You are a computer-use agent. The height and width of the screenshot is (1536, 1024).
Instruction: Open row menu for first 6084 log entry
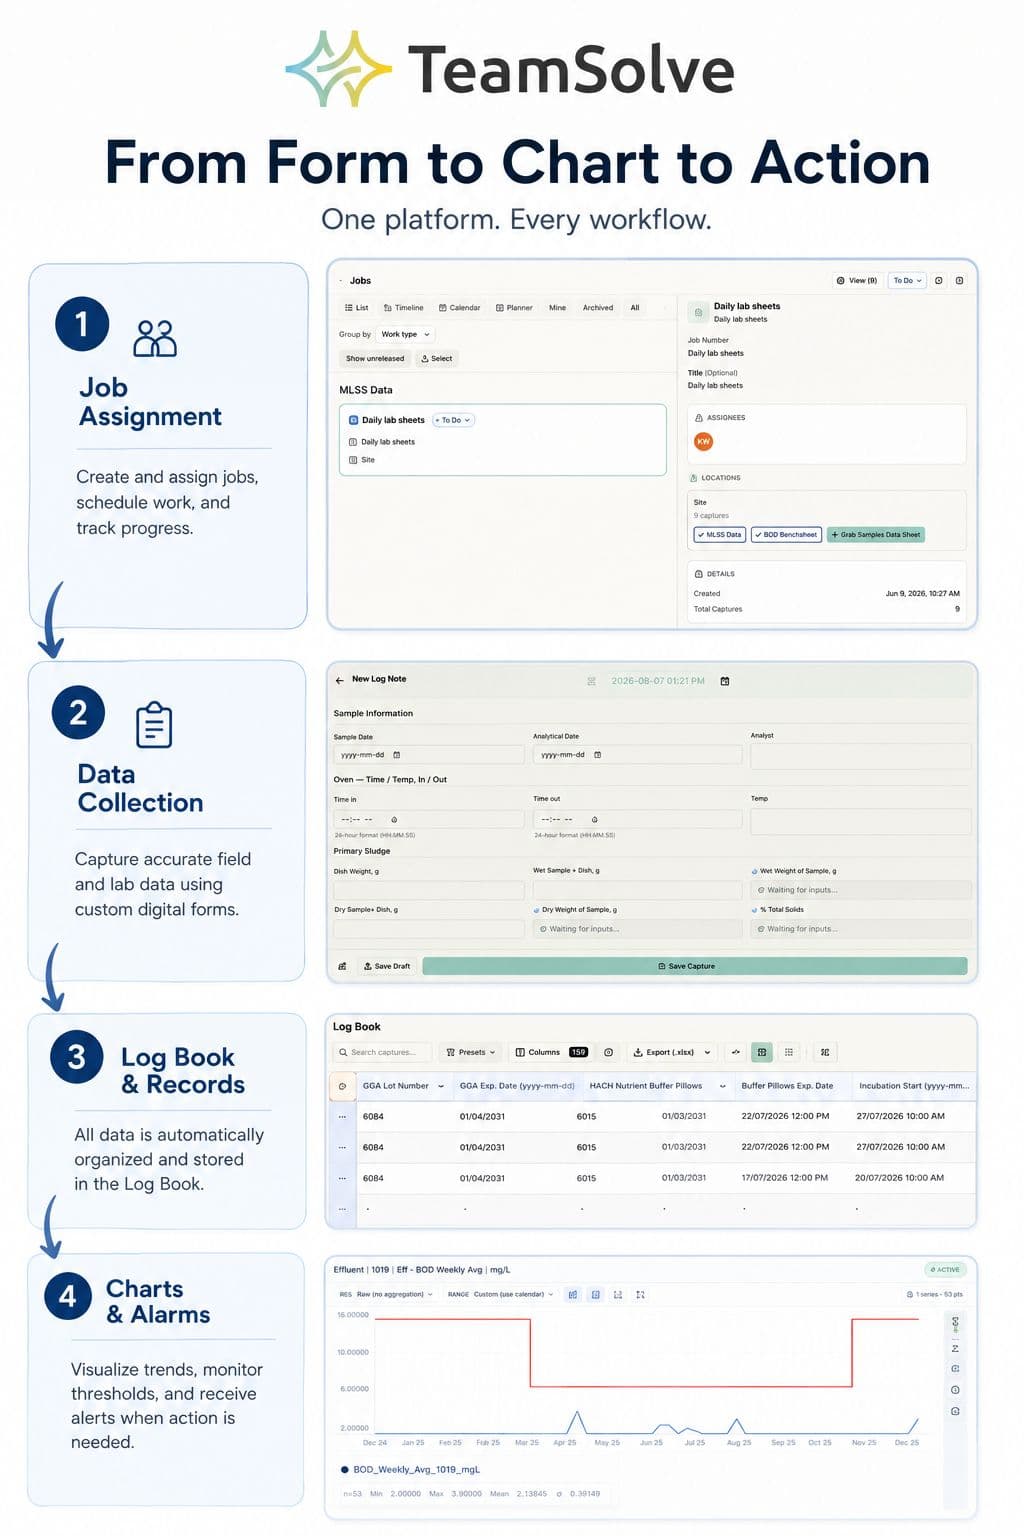[342, 1116]
